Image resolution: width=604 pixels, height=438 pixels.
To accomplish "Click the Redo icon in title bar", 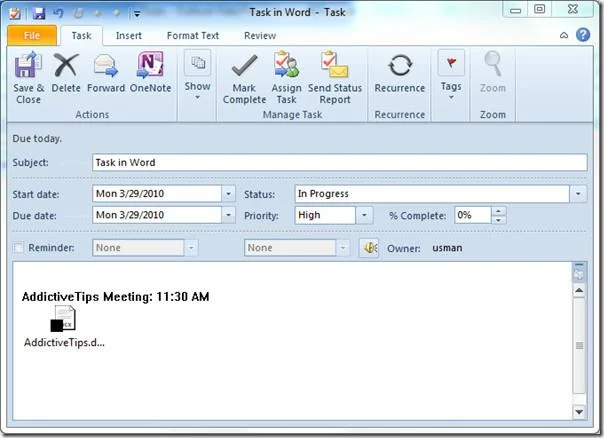I will 79,13.
